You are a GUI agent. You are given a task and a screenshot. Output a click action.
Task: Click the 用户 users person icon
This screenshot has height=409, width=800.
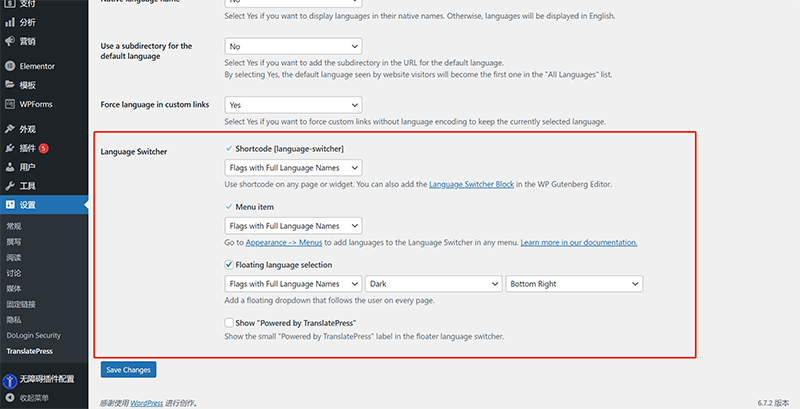point(10,167)
